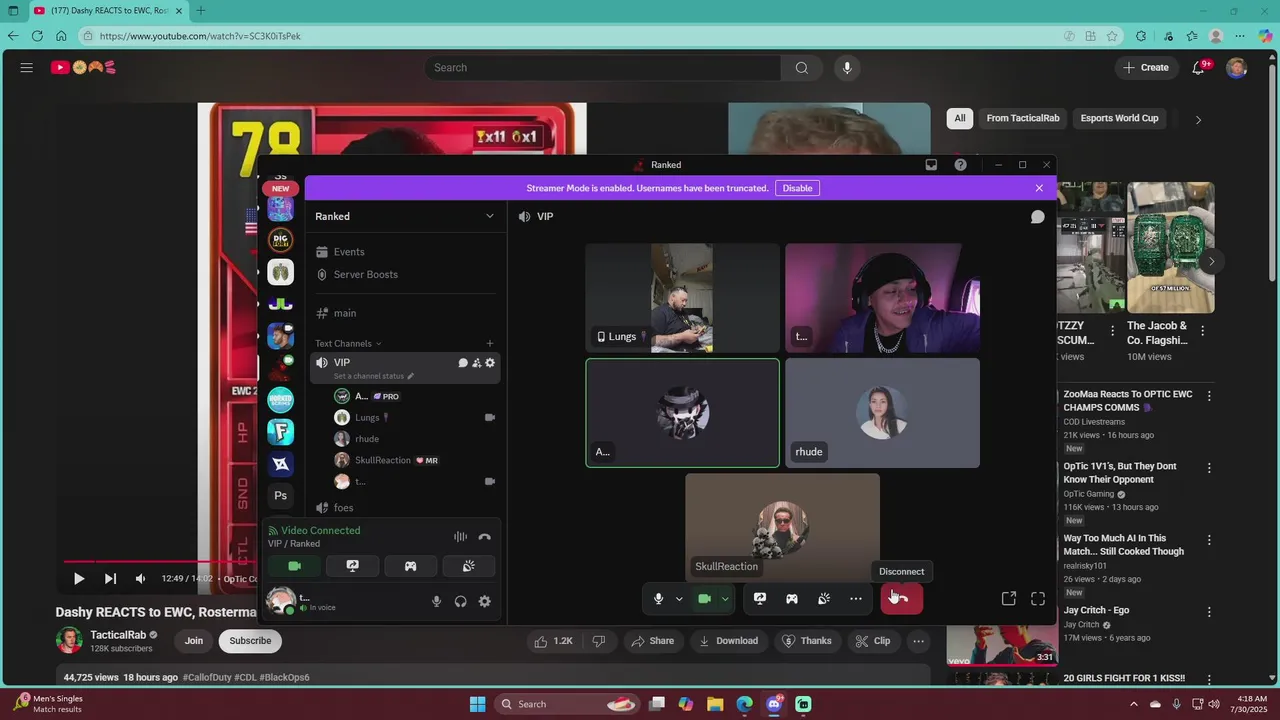Open chat for the VIP channel in sidebar
1280x720 pixels.
(463, 363)
